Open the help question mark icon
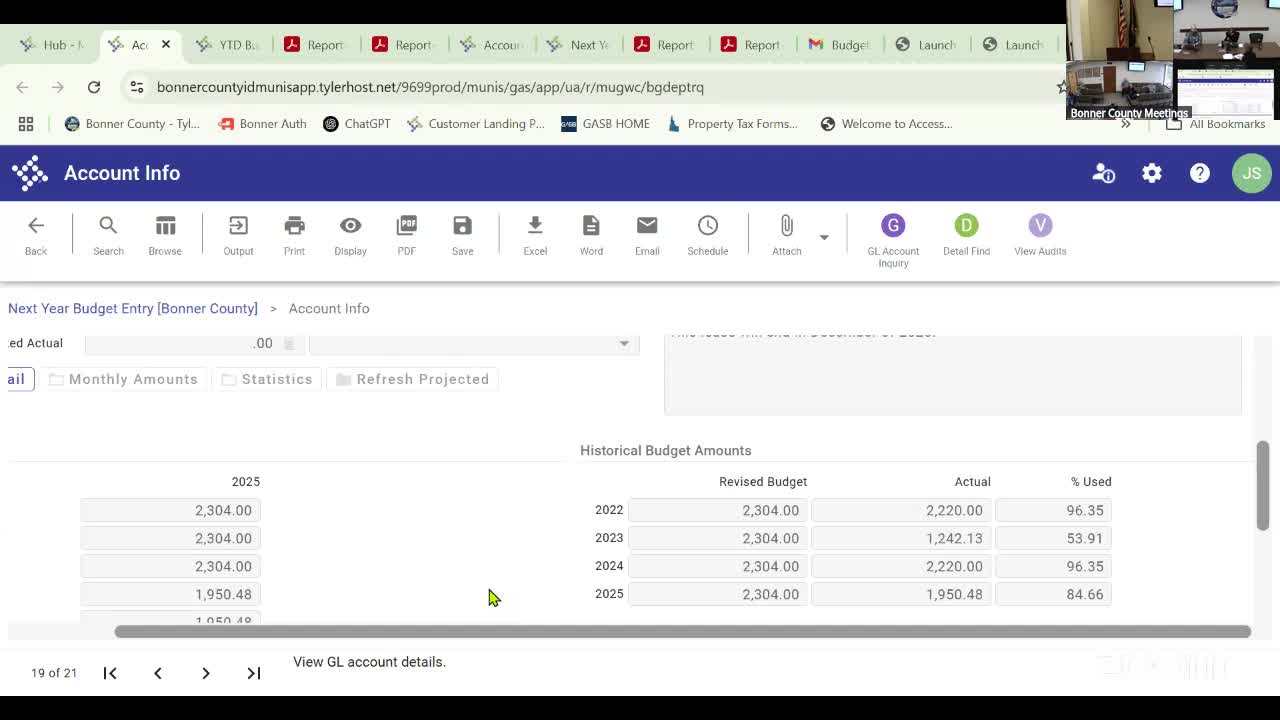1280x720 pixels. click(x=1200, y=173)
